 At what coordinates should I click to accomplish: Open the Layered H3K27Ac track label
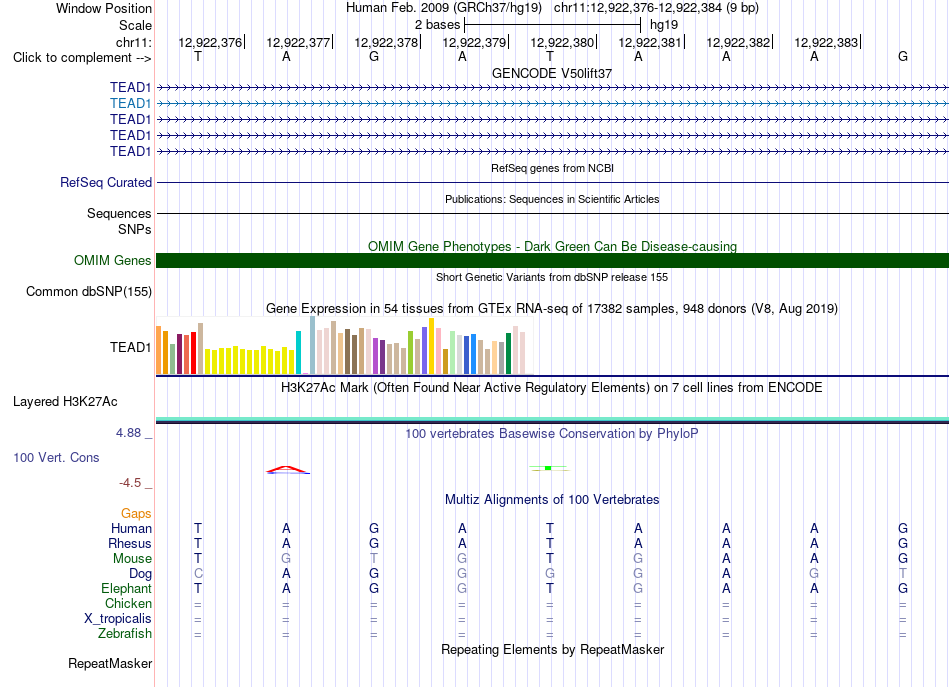click(x=65, y=402)
